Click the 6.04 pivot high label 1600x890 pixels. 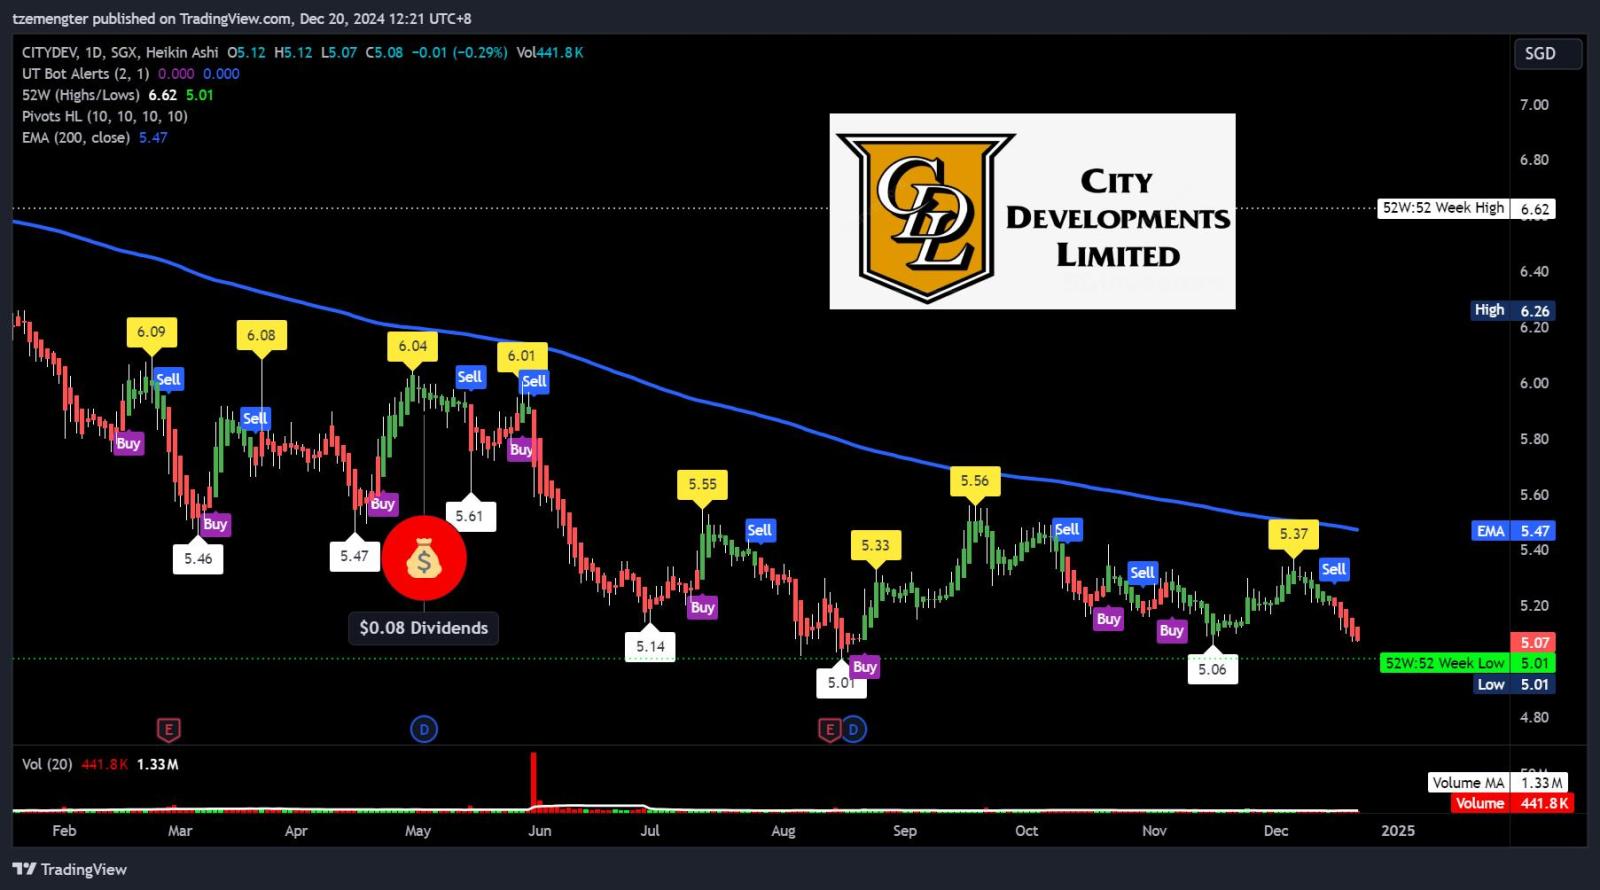click(x=413, y=346)
